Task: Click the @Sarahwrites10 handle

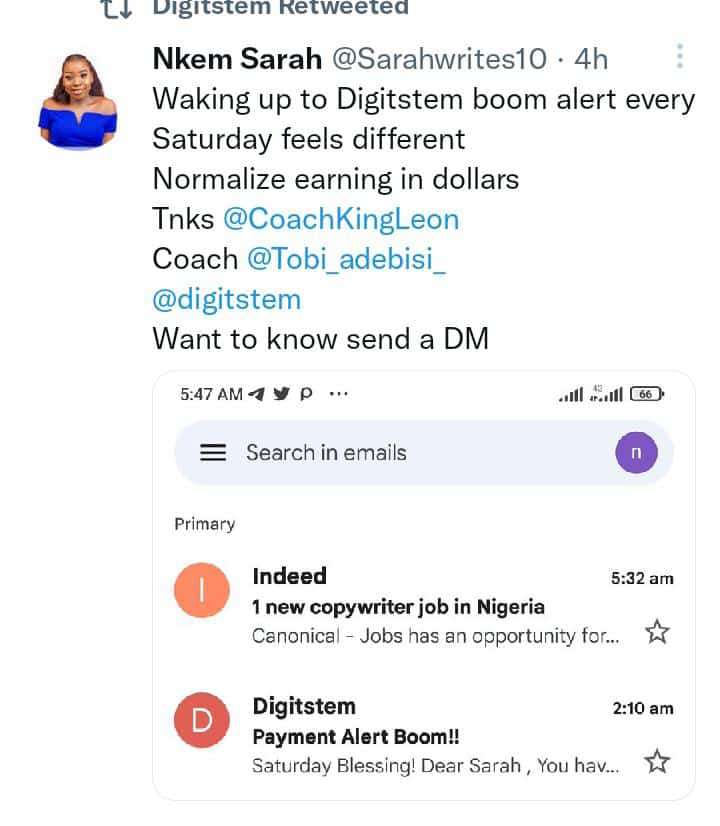Action: (x=439, y=58)
